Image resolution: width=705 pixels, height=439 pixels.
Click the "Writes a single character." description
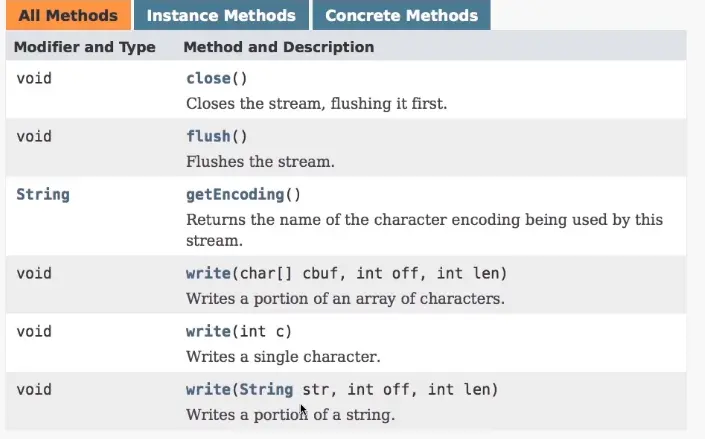click(x=285, y=356)
